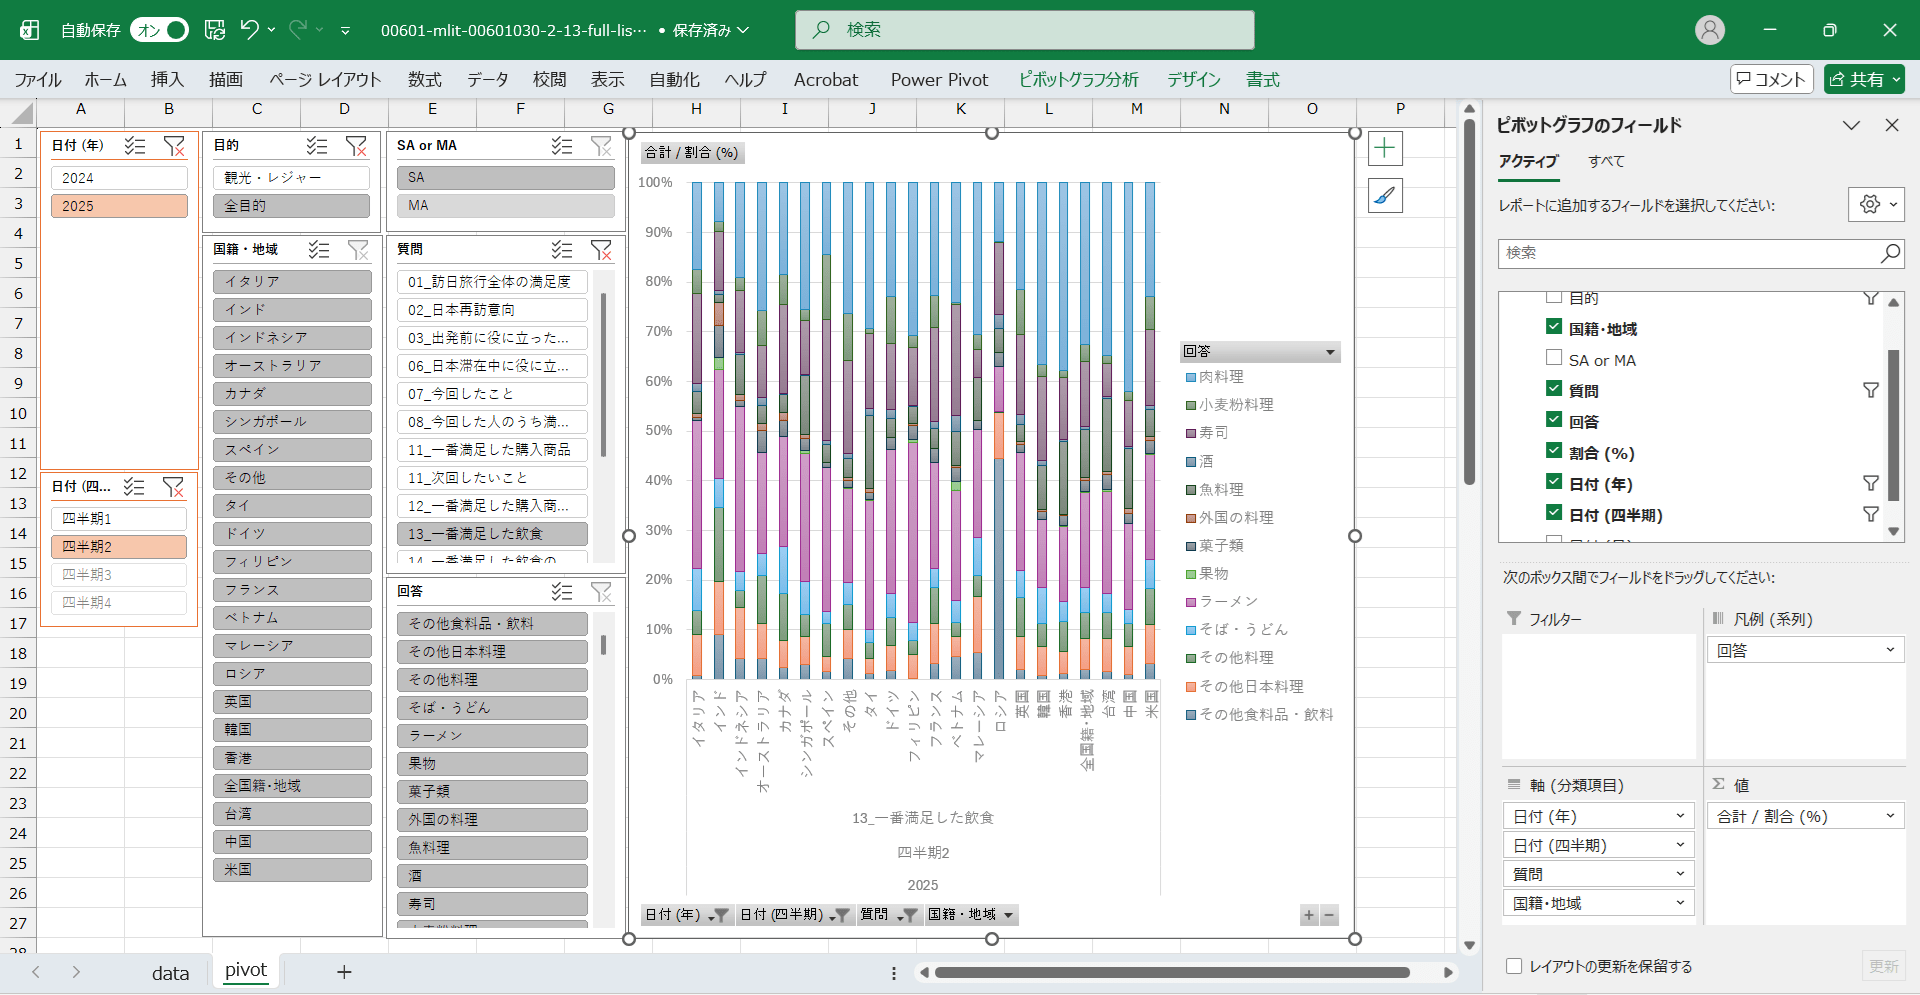Enable レイアウトの更新を保留する checkbox
1920x995 pixels.
click(1514, 966)
